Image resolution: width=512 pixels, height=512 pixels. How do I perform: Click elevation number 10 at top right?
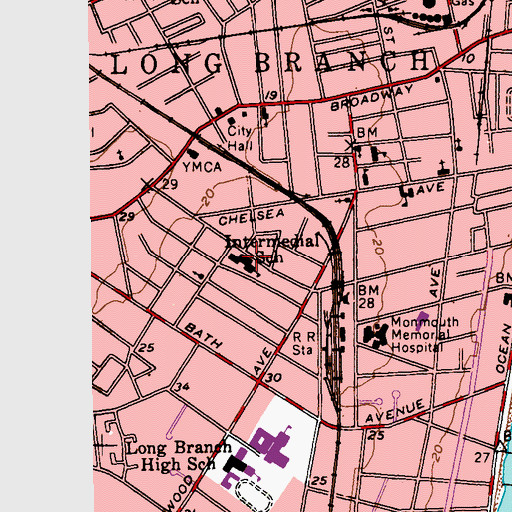tap(468, 59)
